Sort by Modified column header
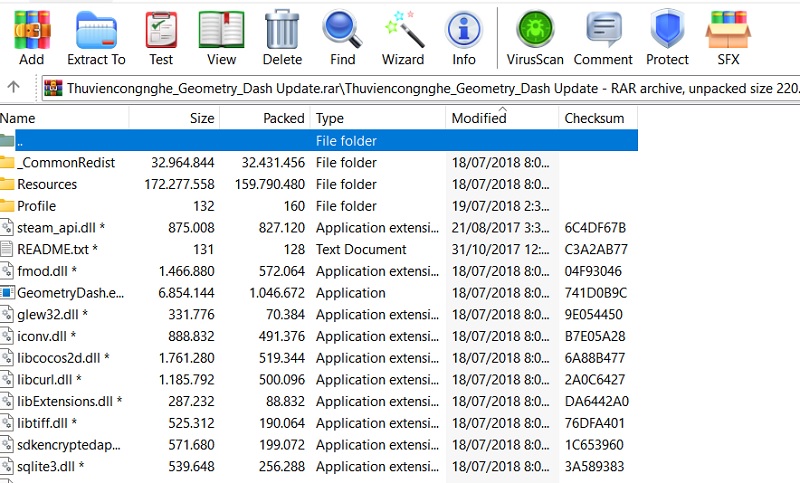800x483 pixels. coord(502,118)
